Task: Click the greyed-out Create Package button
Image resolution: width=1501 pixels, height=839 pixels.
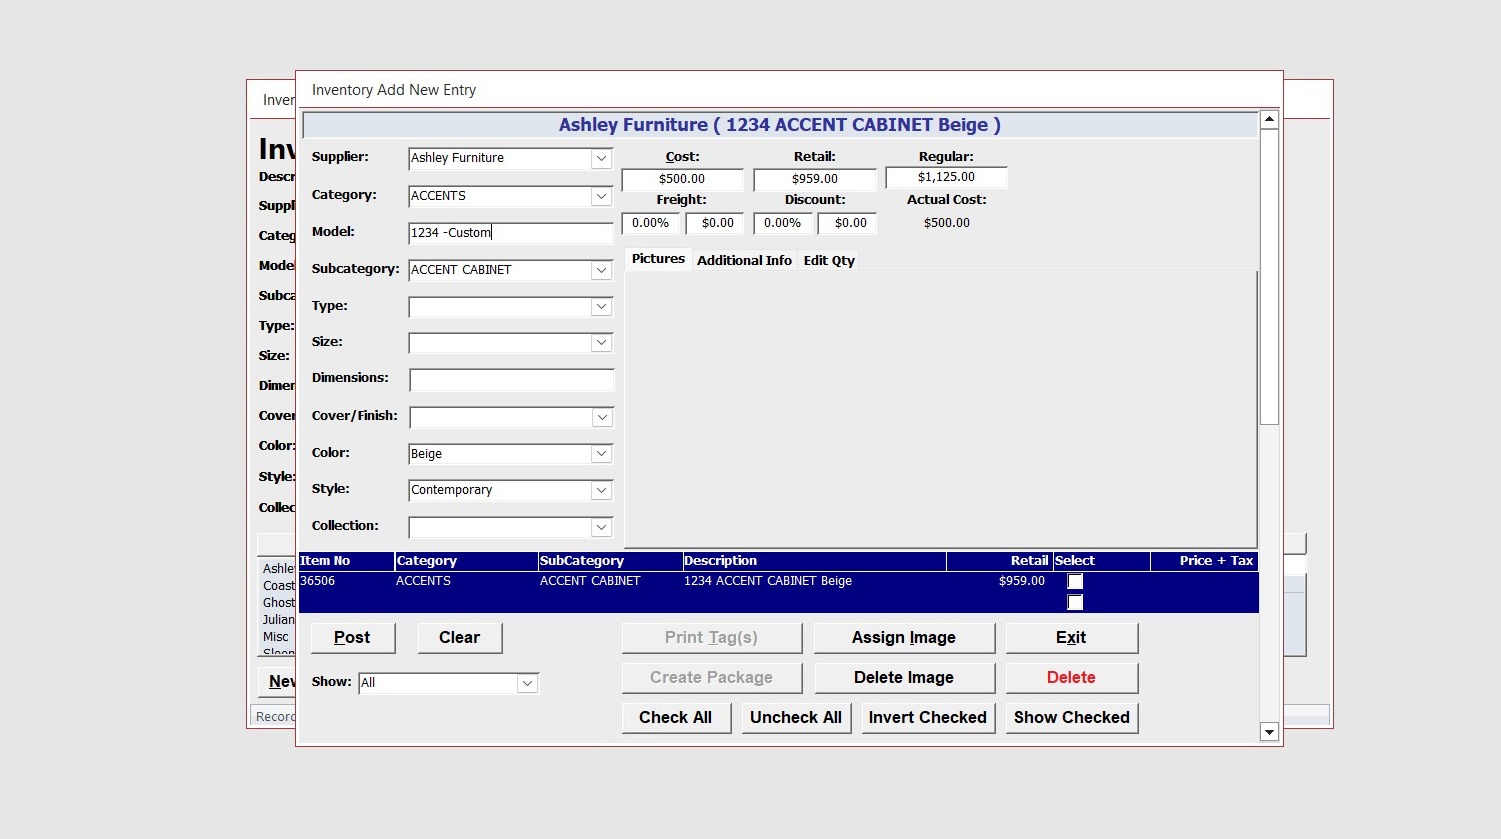Action: coord(711,678)
